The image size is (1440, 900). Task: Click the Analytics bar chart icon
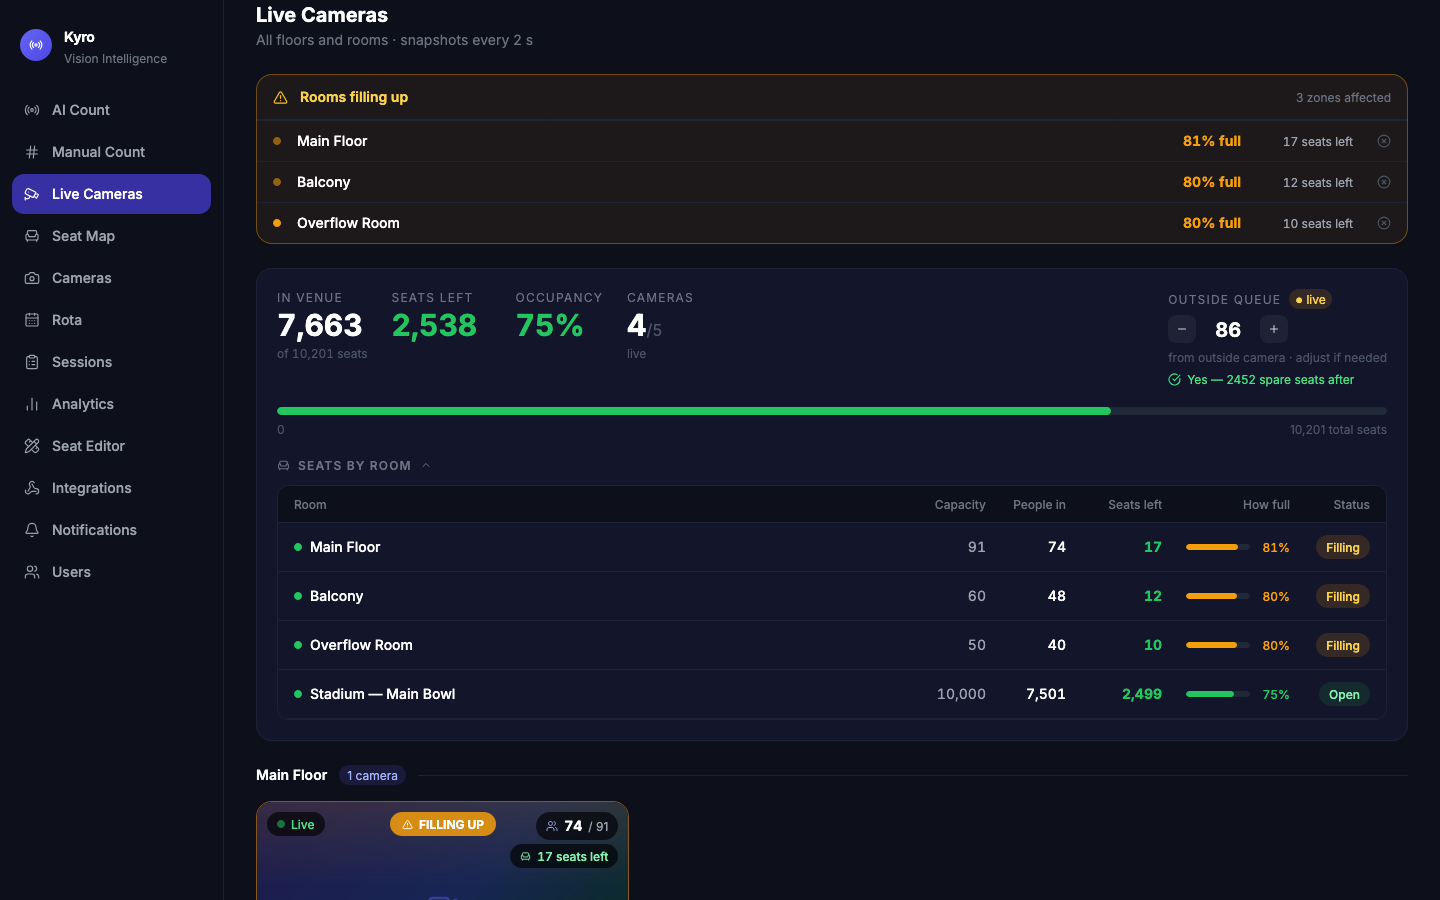[32, 404]
